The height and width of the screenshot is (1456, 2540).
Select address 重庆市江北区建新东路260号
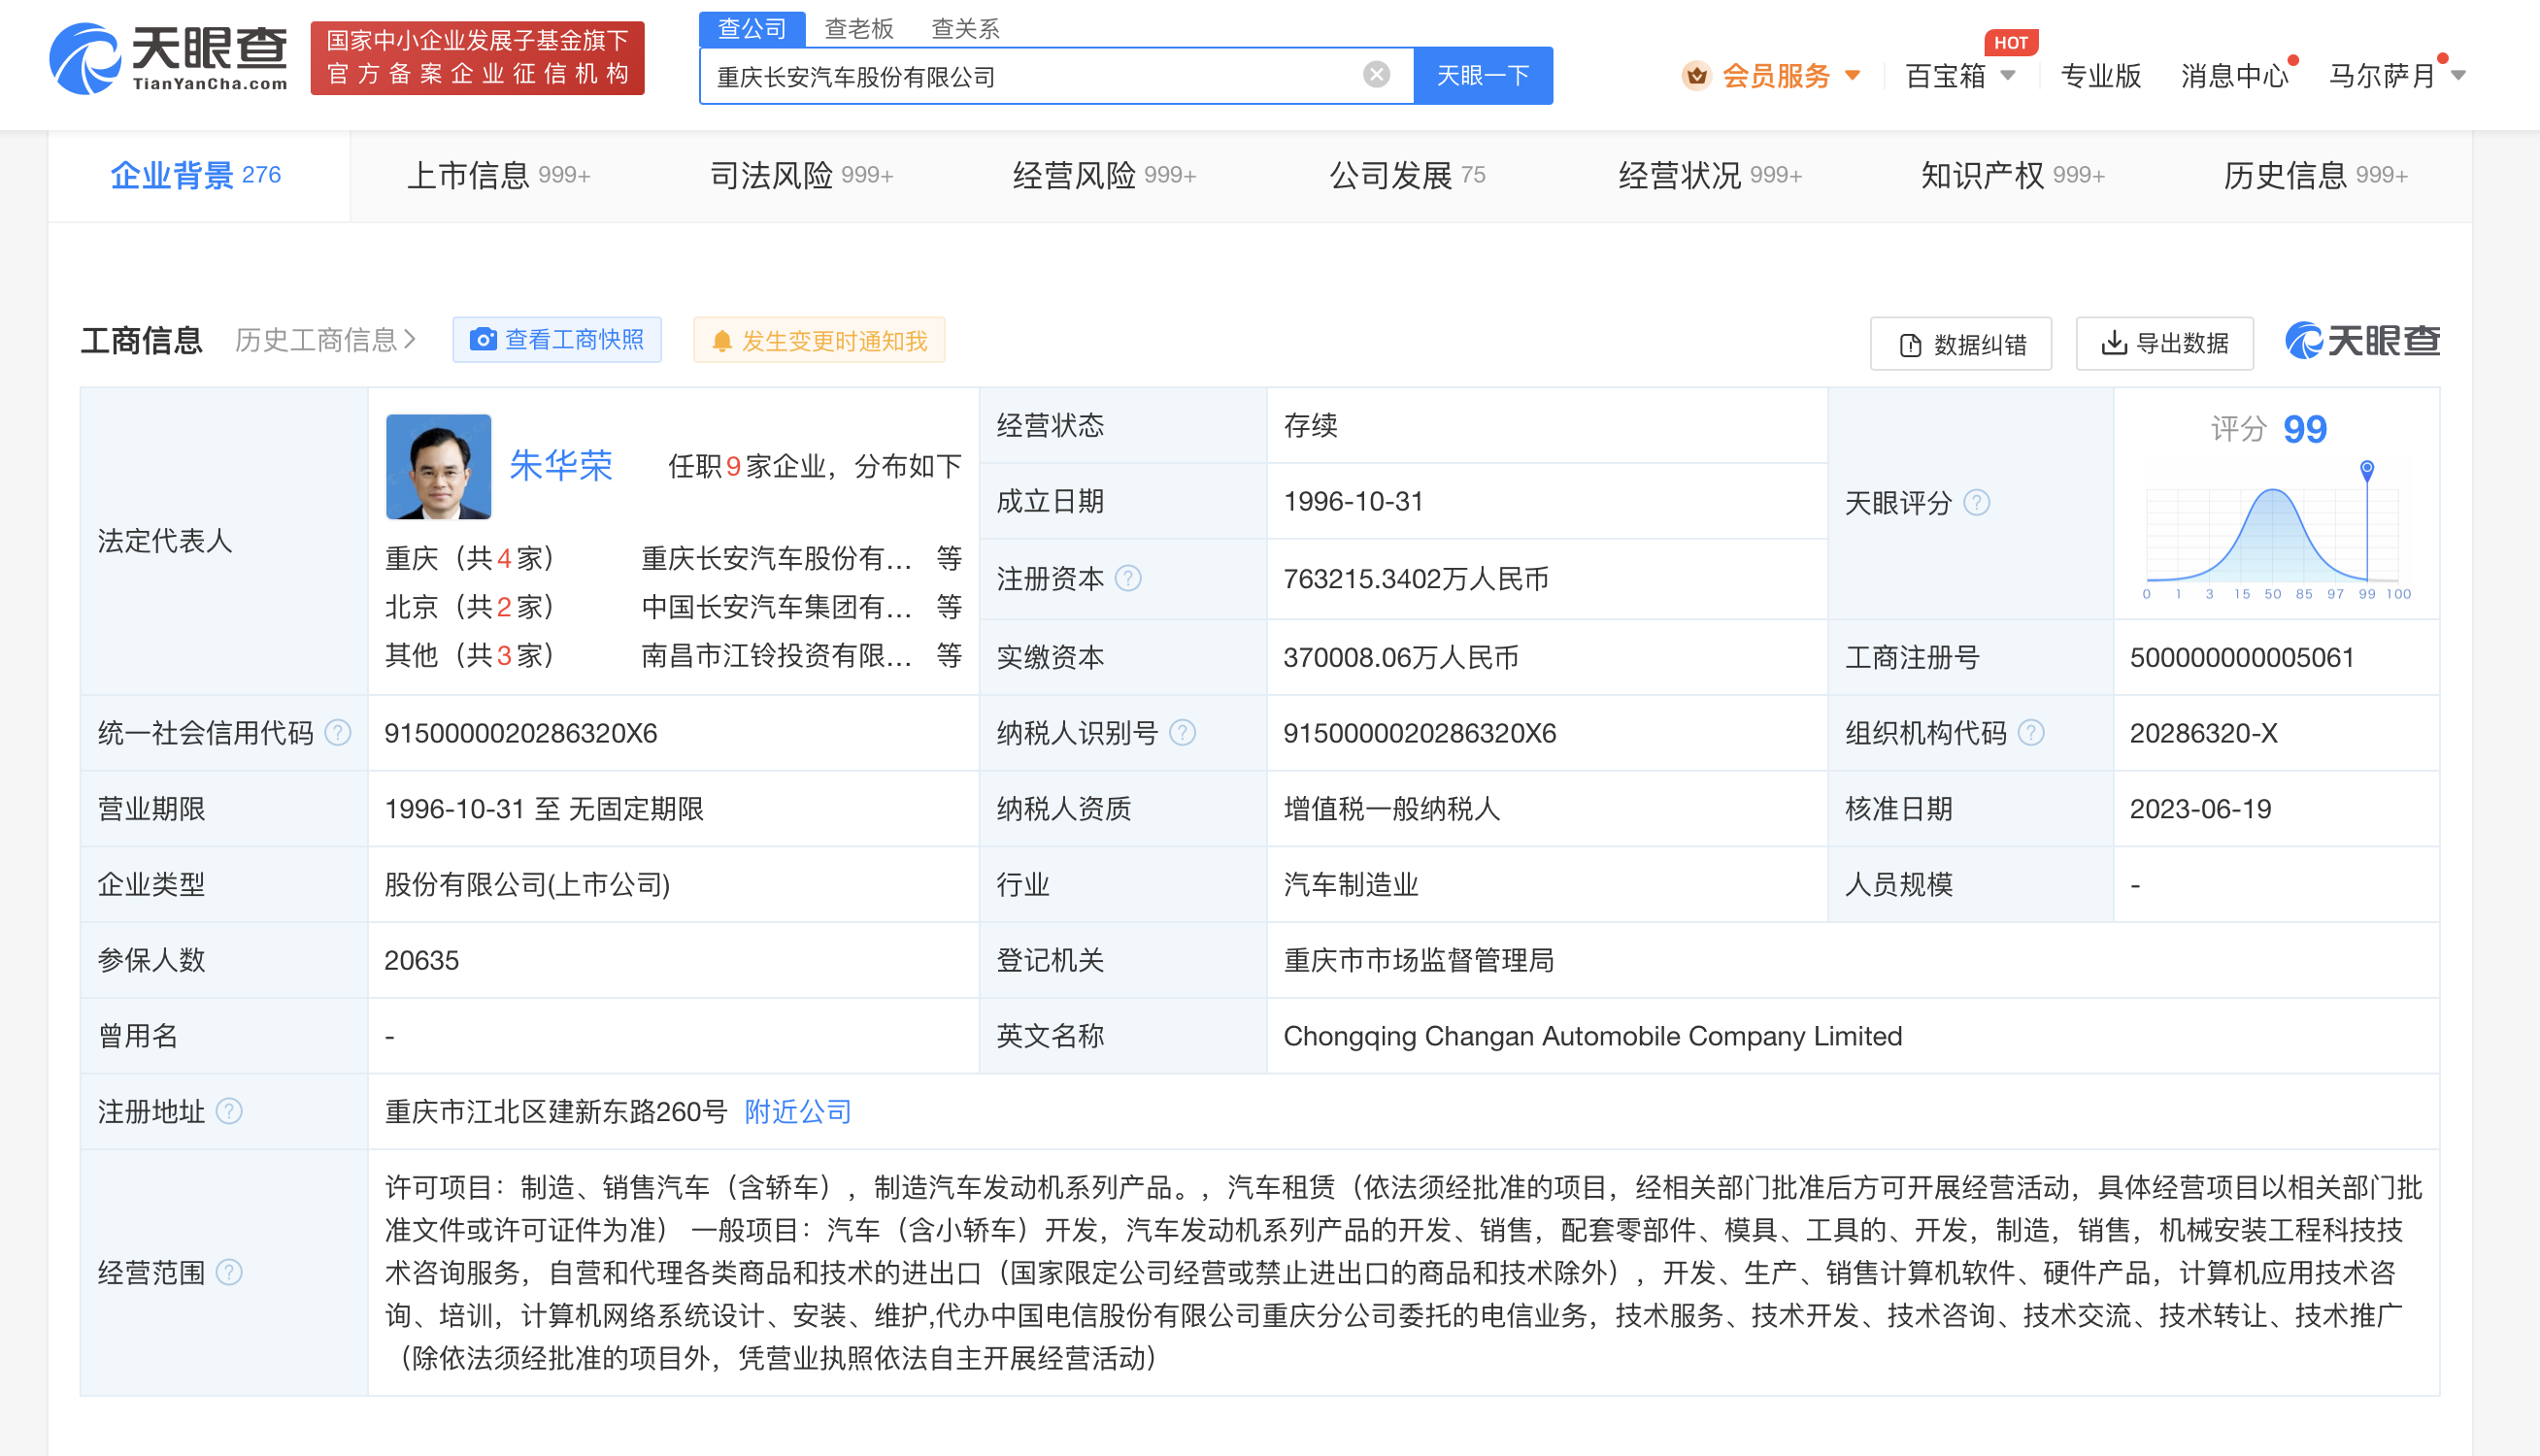556,1111
